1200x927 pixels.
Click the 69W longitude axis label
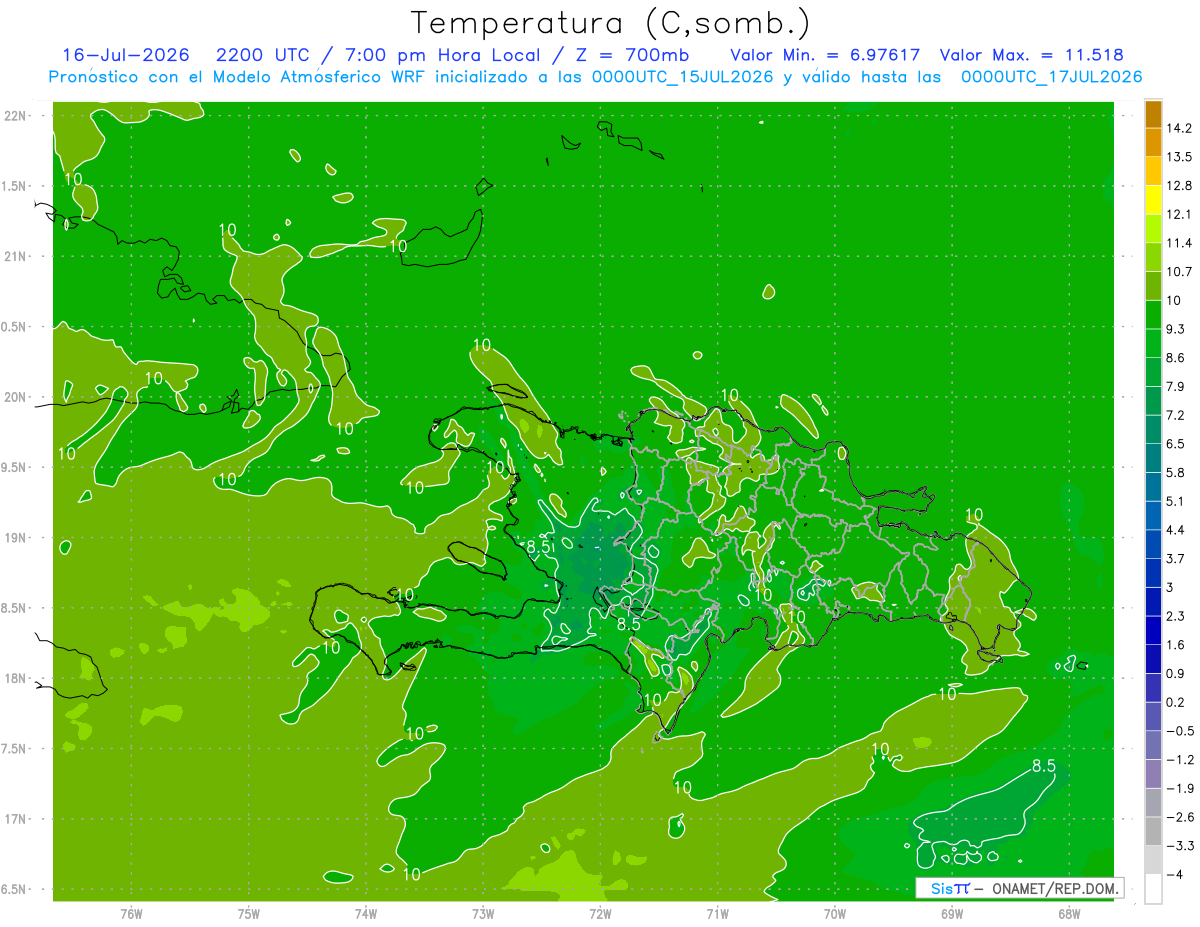point(952,914)
